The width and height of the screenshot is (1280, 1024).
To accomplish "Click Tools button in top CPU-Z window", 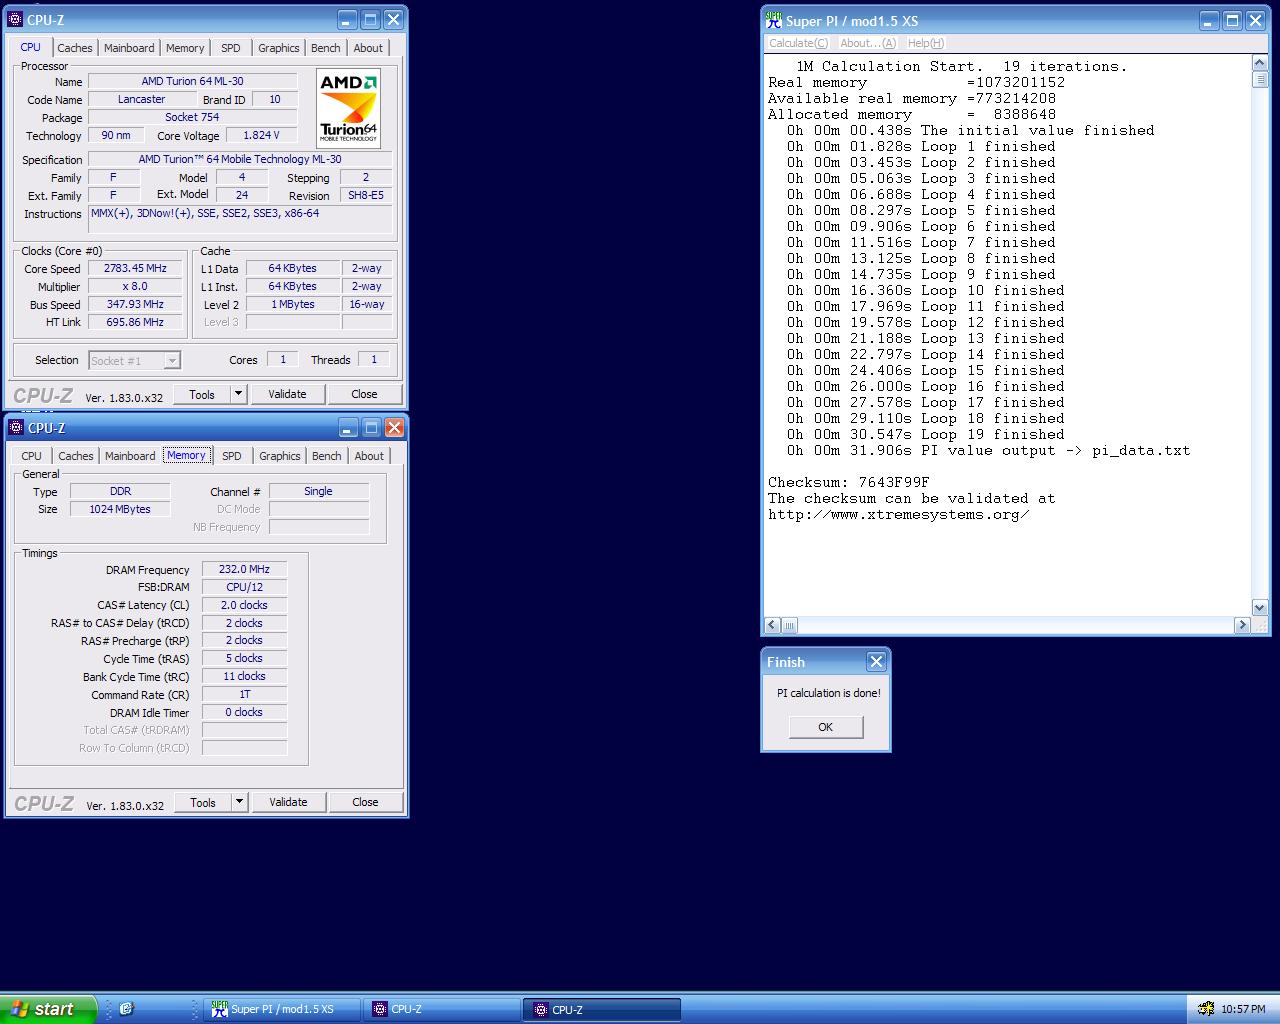I will coord(202,394).
